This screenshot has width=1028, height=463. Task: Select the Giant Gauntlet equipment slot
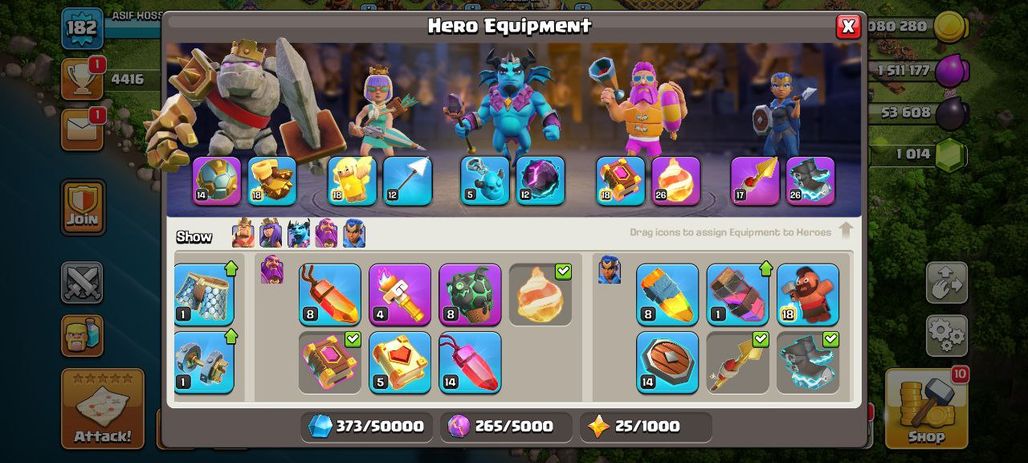pyautogui.click(x=272, y=182)
